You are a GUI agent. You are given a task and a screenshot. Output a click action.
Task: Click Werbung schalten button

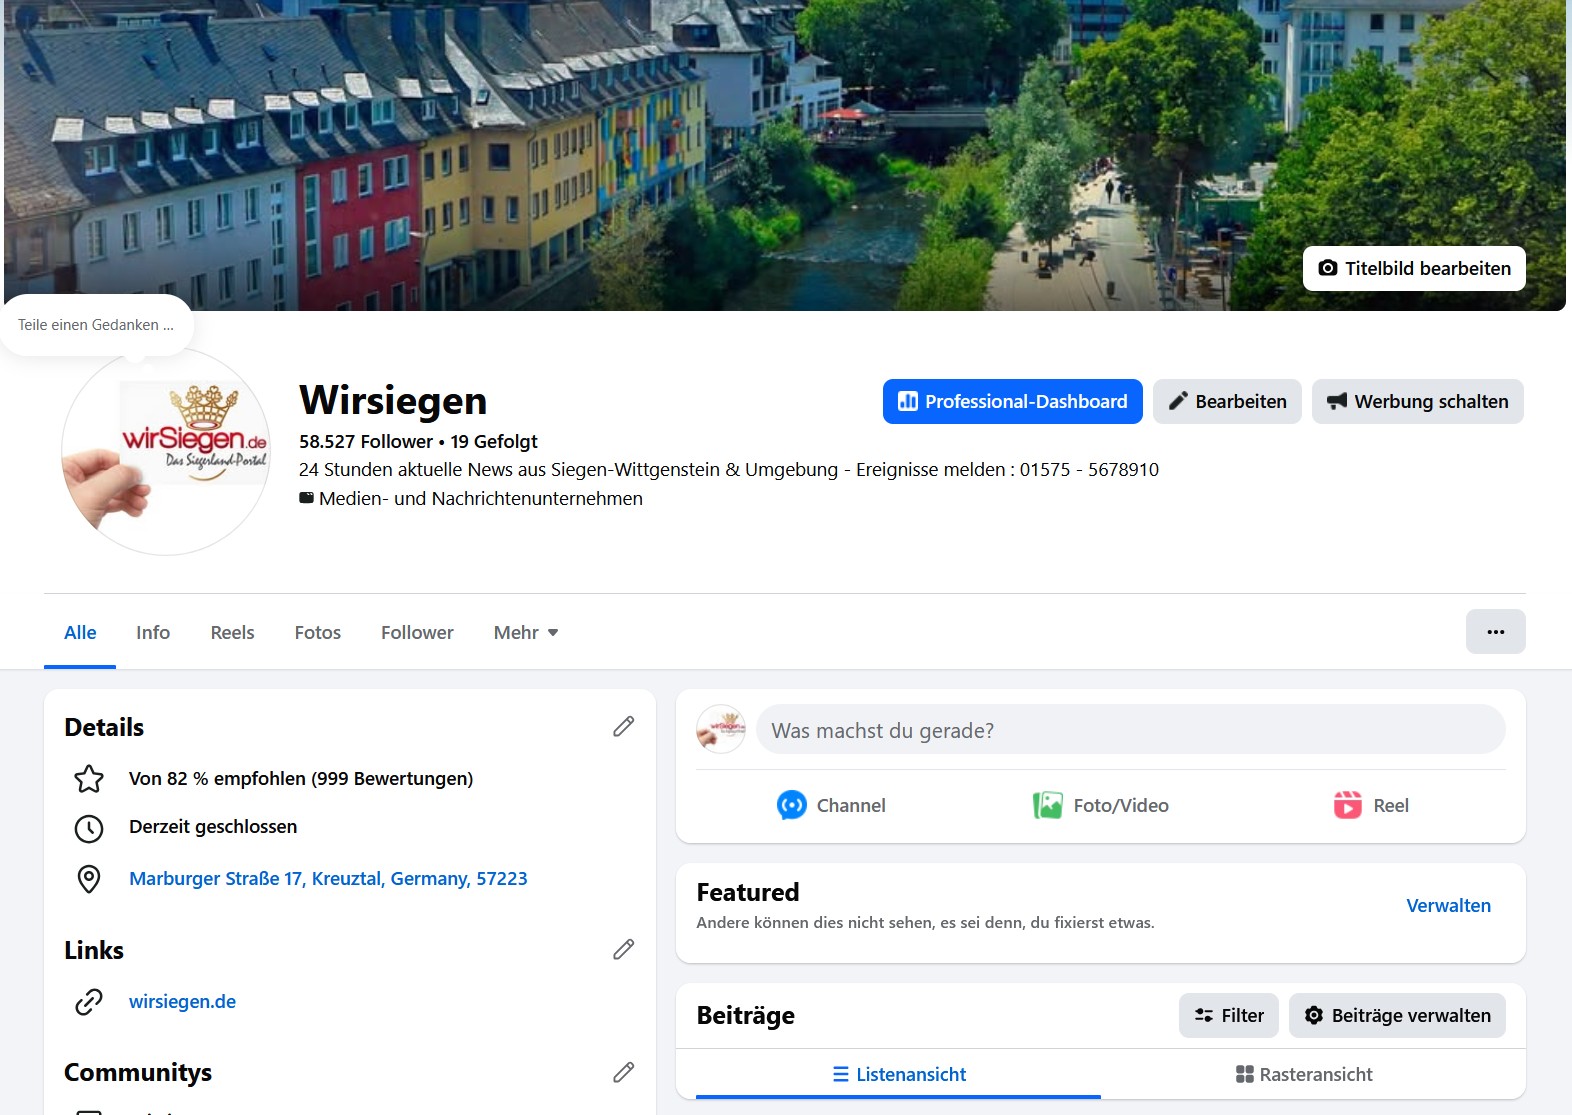[x=1418, y=402]
